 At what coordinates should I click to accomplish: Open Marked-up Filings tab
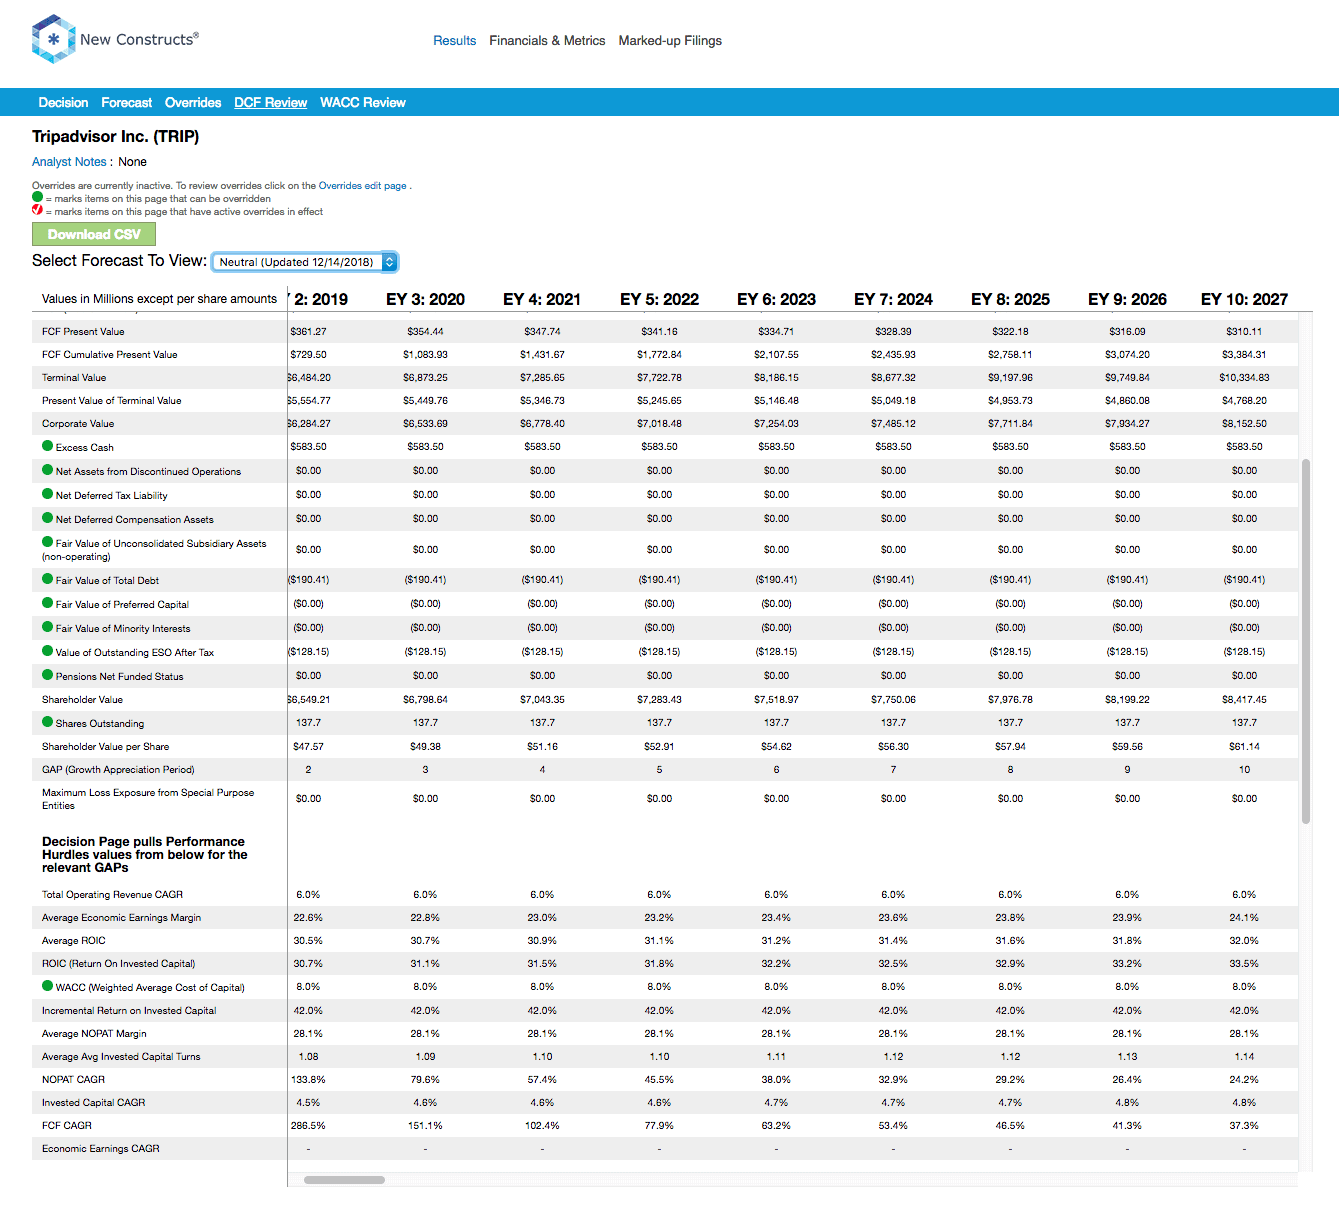click(670, 41)
